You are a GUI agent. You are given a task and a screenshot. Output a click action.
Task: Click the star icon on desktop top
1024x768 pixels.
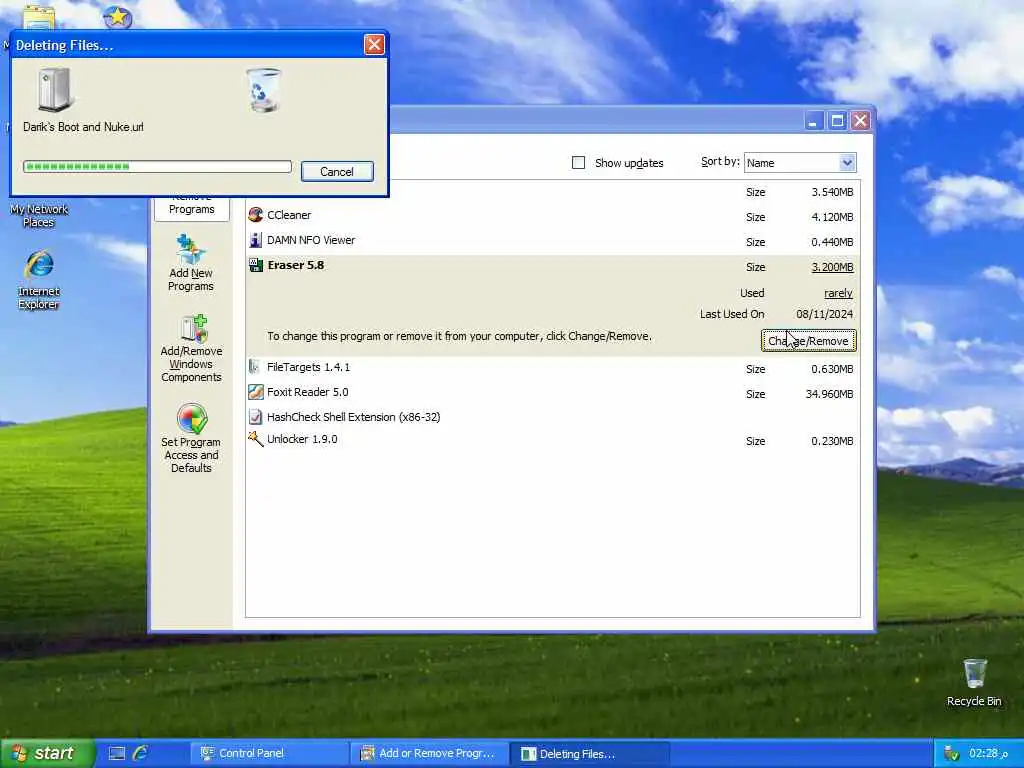point(118,16)
